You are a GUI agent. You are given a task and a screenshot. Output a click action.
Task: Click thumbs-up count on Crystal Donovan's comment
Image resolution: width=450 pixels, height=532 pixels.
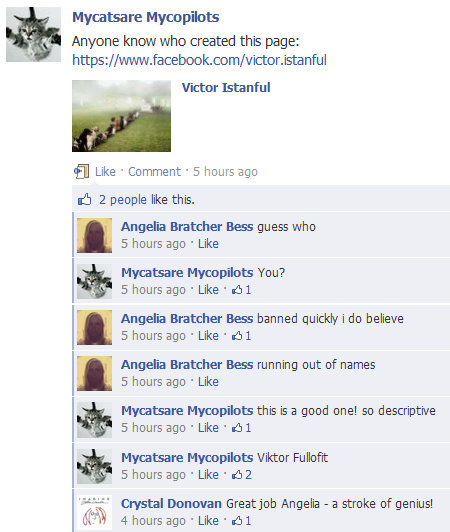point(241,520)
